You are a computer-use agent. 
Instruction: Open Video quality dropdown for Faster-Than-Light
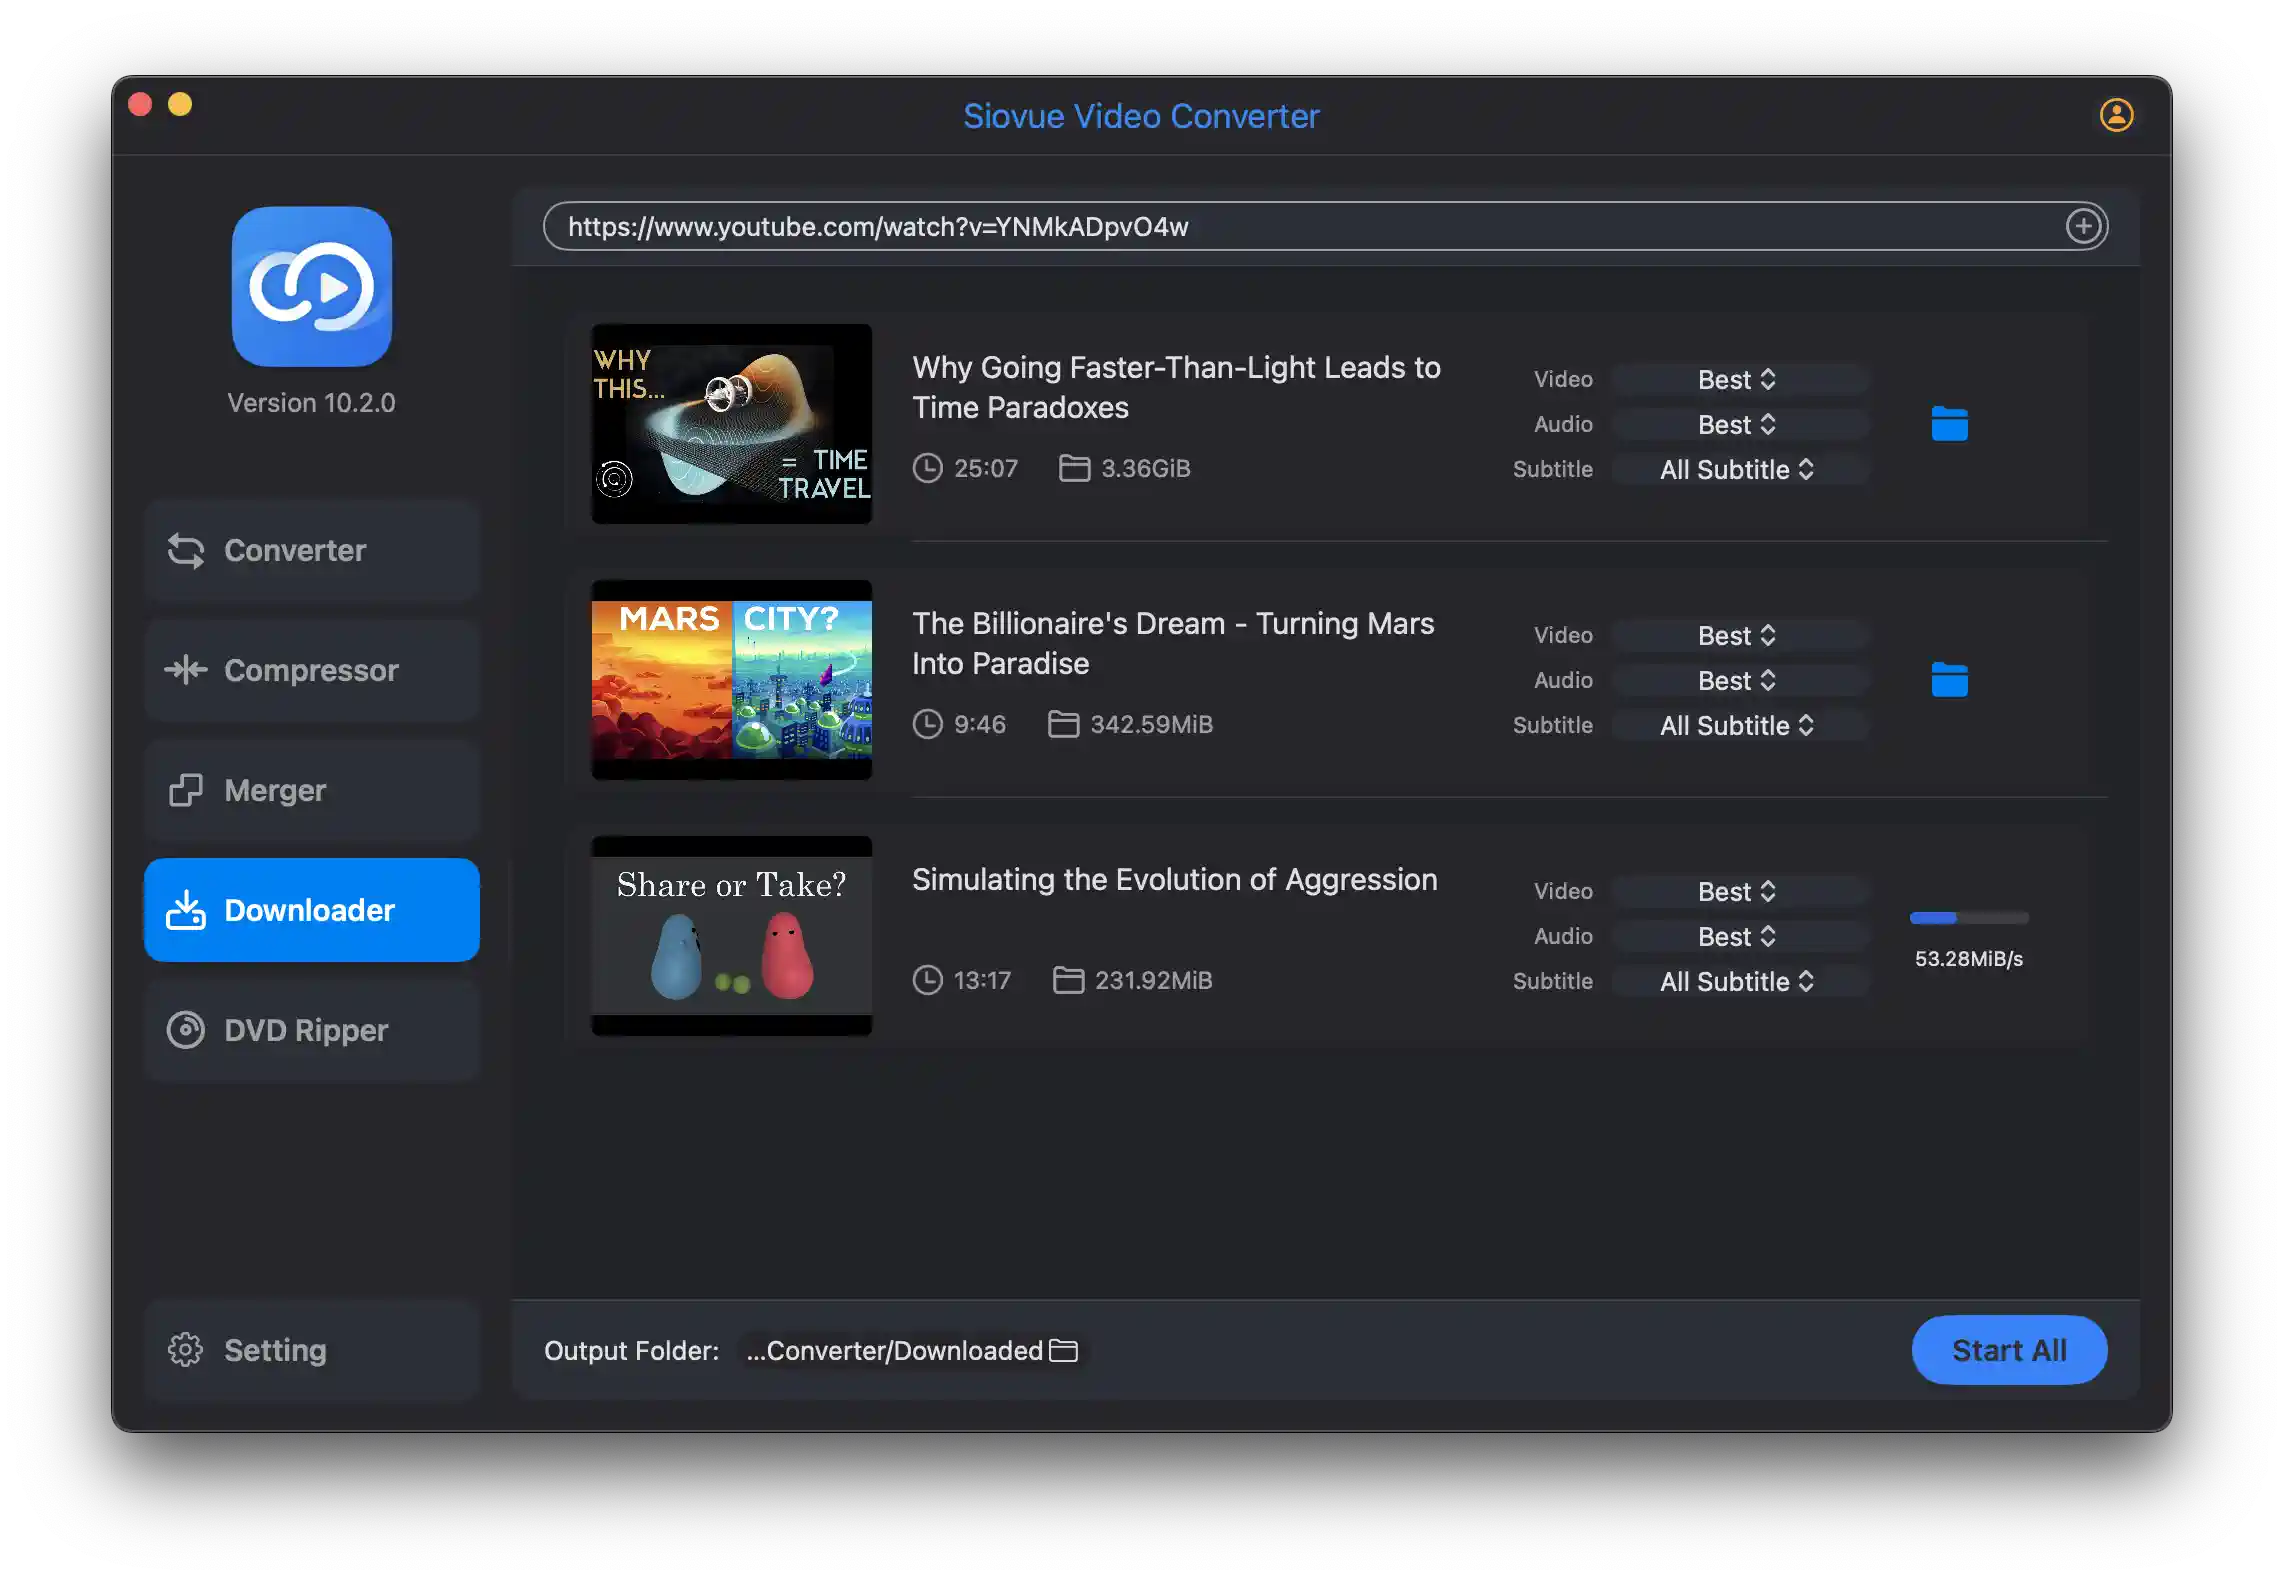(1740, 380)
